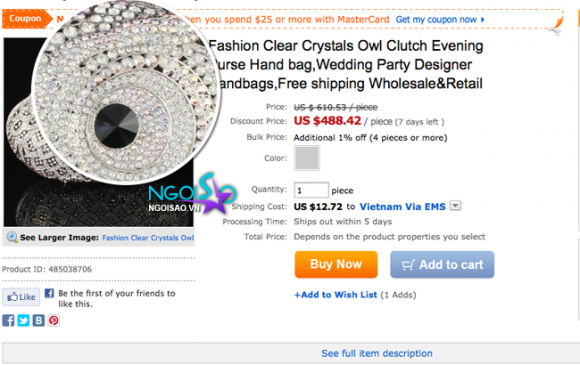Open the Fashion Clear Crystals Owl larger image link
580x365 pixels.
(x=148, y=238)
